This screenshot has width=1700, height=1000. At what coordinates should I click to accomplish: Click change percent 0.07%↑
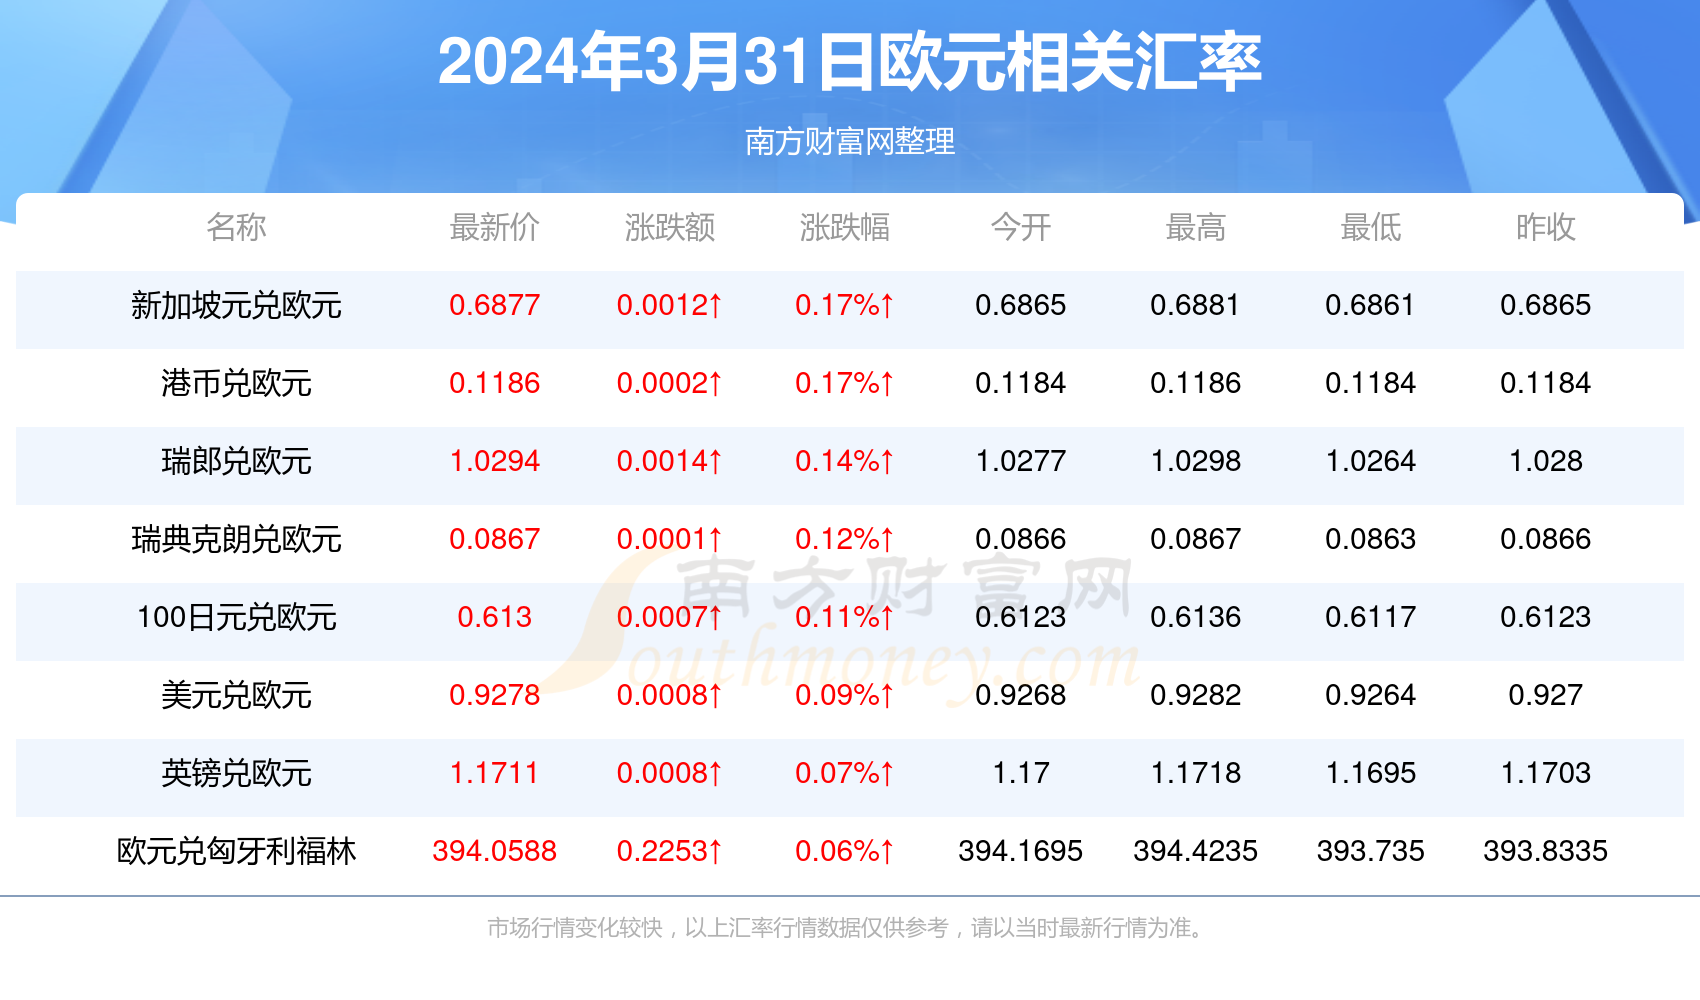pyautogui.click(x=844, y=773)
